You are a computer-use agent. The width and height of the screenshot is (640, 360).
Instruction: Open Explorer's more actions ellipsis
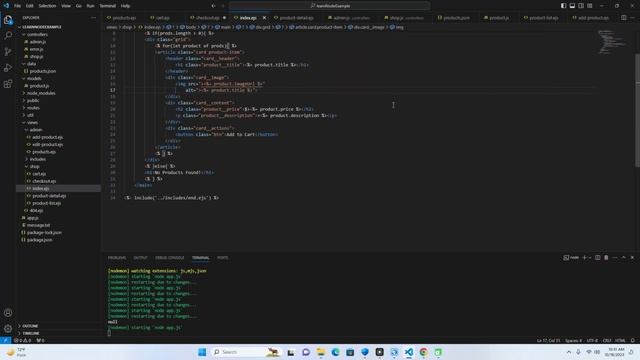click(93, 18)
